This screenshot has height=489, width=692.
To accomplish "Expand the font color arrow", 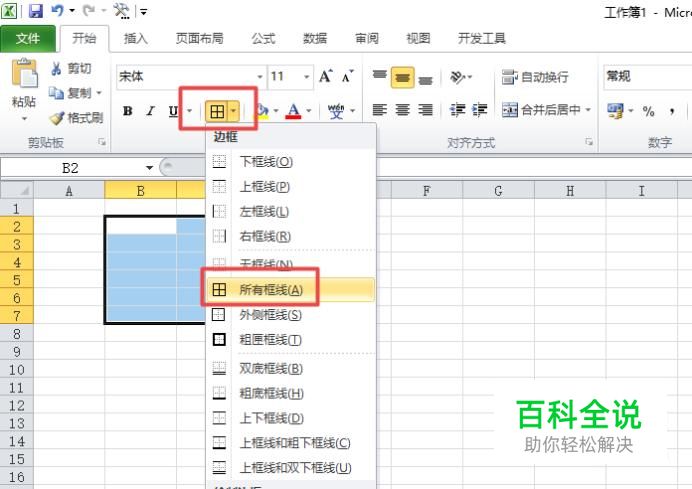I will click(309, 111).
